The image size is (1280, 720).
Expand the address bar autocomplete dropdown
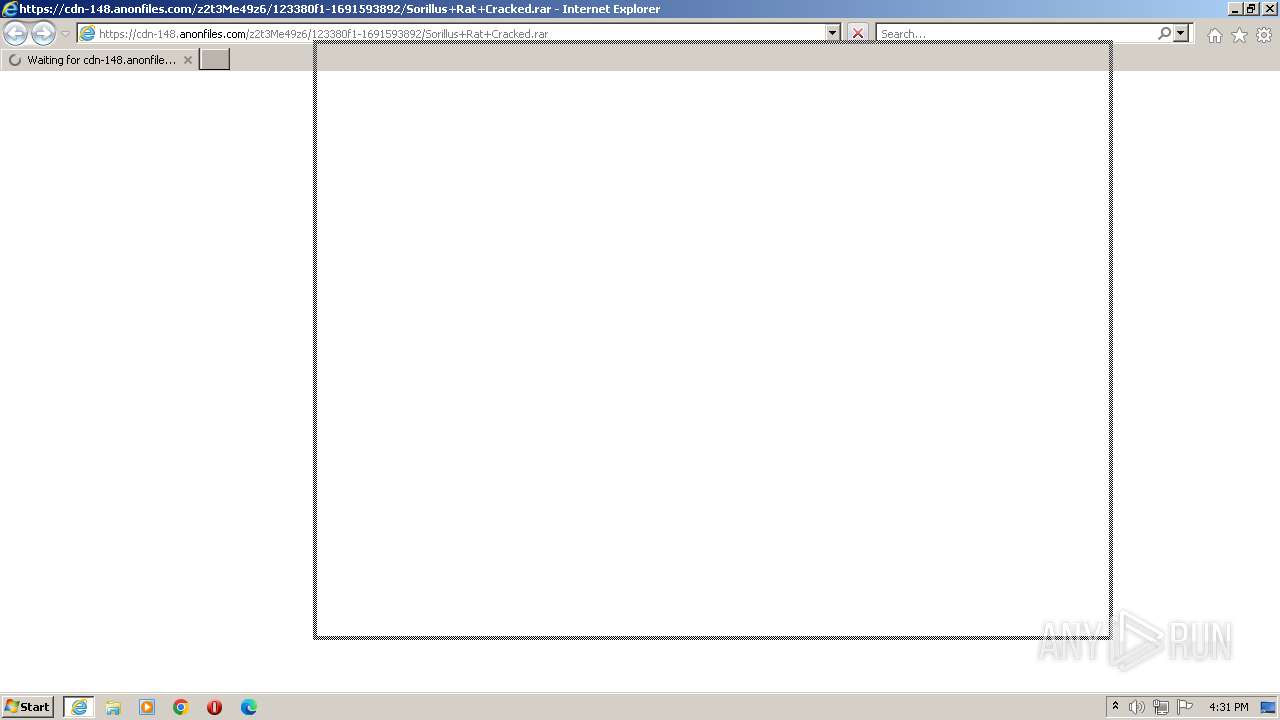tap(832, 33)
